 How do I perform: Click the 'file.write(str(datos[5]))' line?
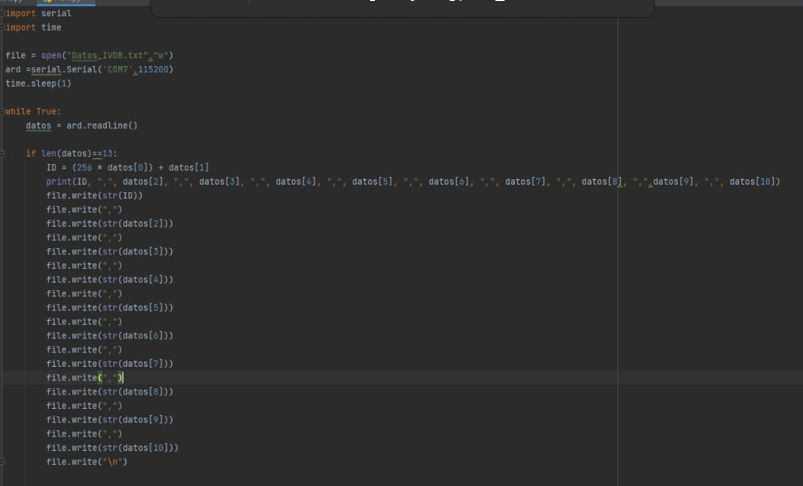tap(110, 308)
